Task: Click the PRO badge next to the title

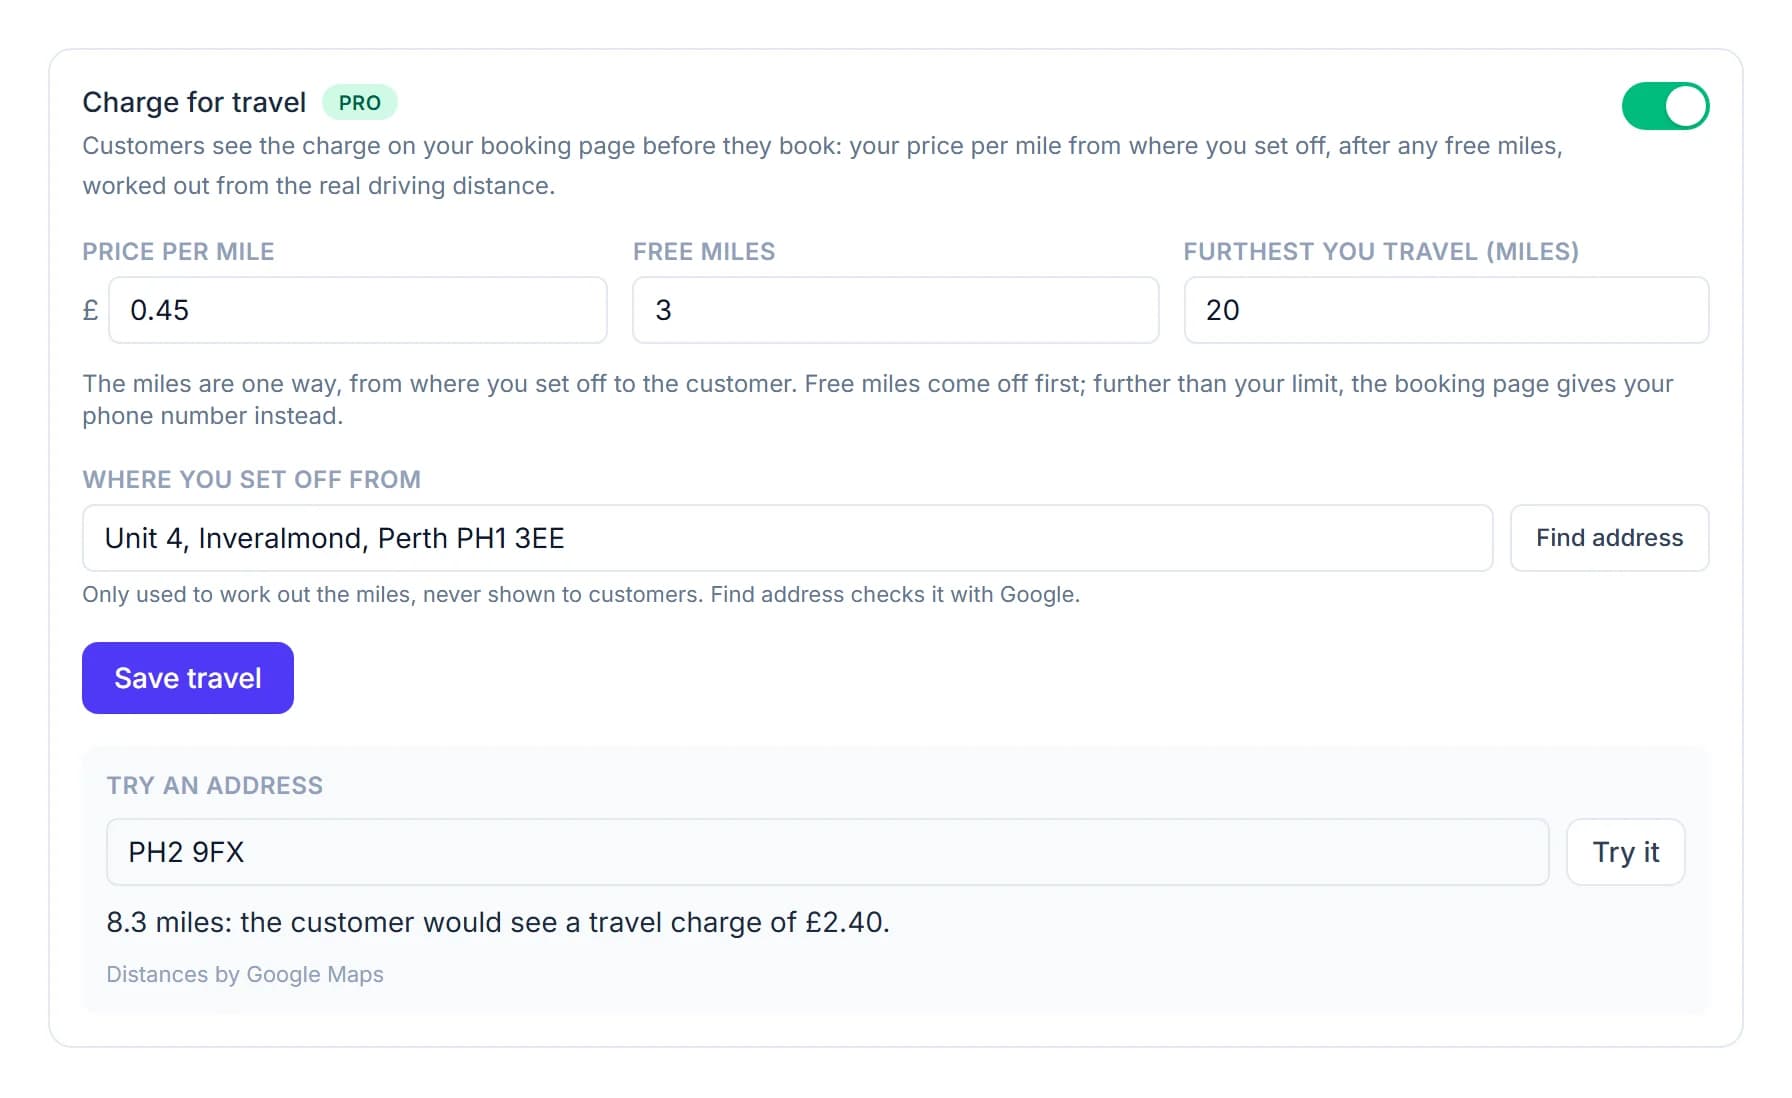Action: point(360,102)
